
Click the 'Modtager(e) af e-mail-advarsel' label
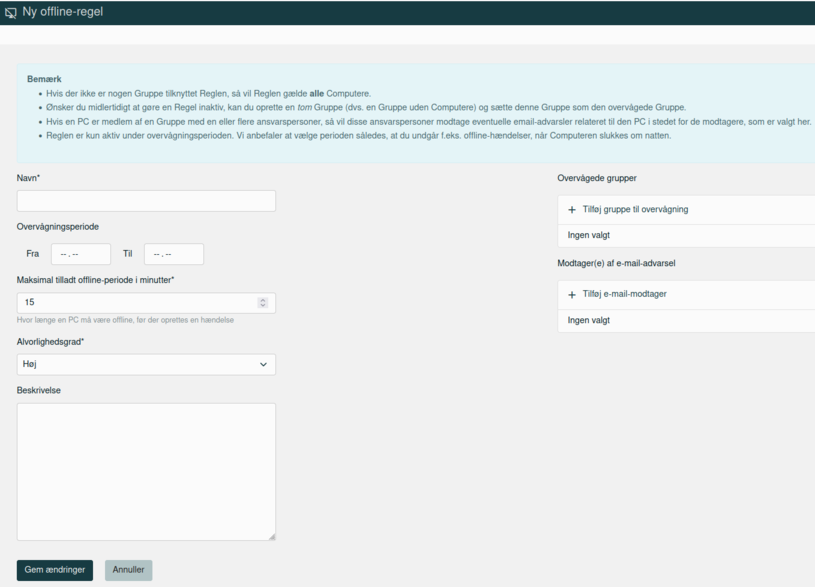[616, 263]
